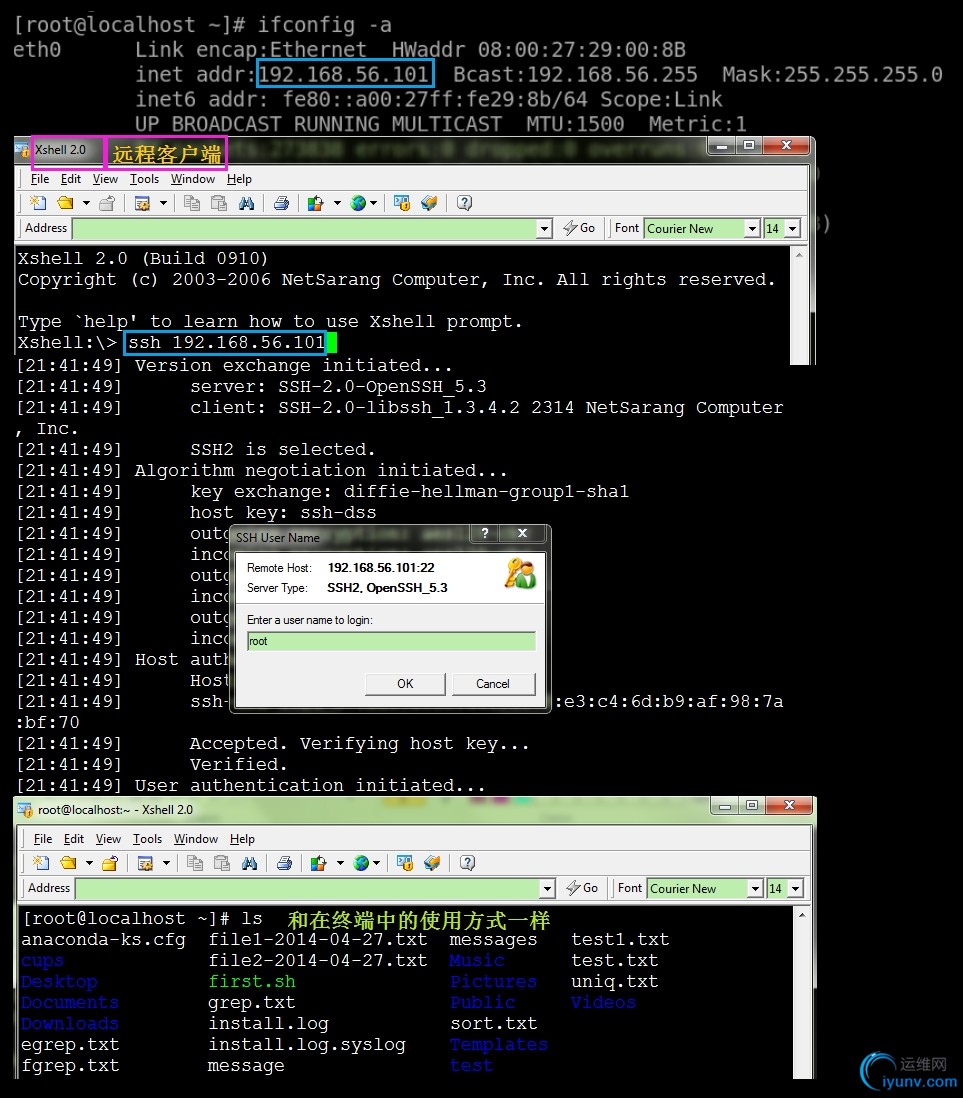The width and height of the screenshot is (963, 1098).
Task: Expand globe encoding arrow in root@localhost toolbar
Action: click(x=376, y=863)
